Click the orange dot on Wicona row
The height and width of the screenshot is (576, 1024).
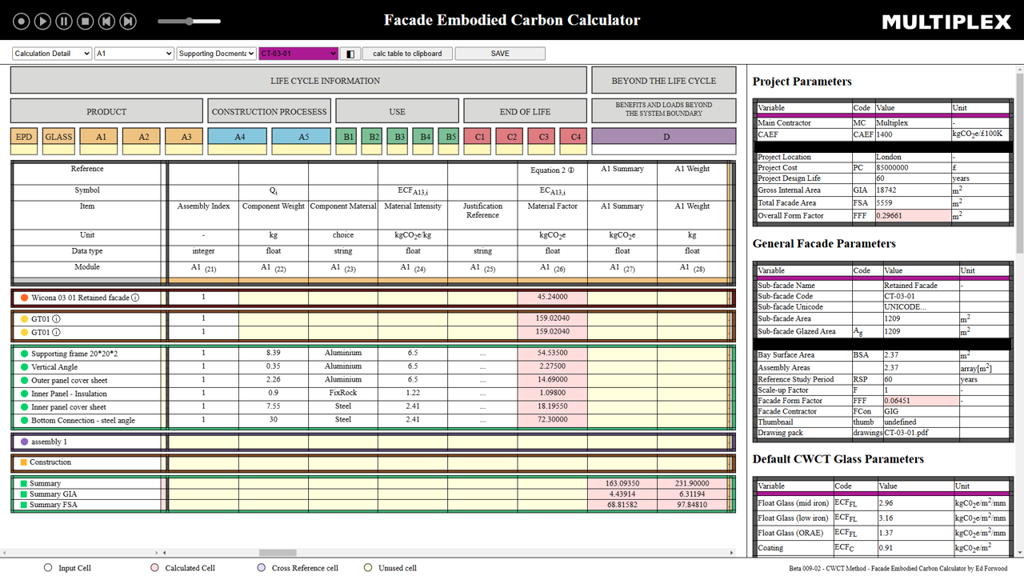[24, 298]
